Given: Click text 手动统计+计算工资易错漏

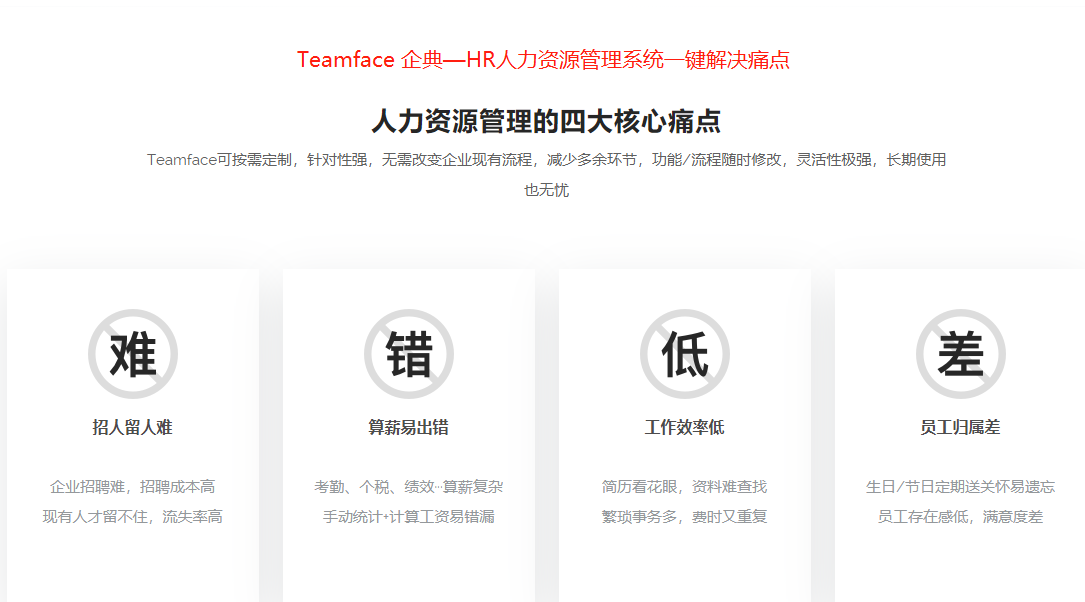Looking at the screenshot, I should pos(408,517).
